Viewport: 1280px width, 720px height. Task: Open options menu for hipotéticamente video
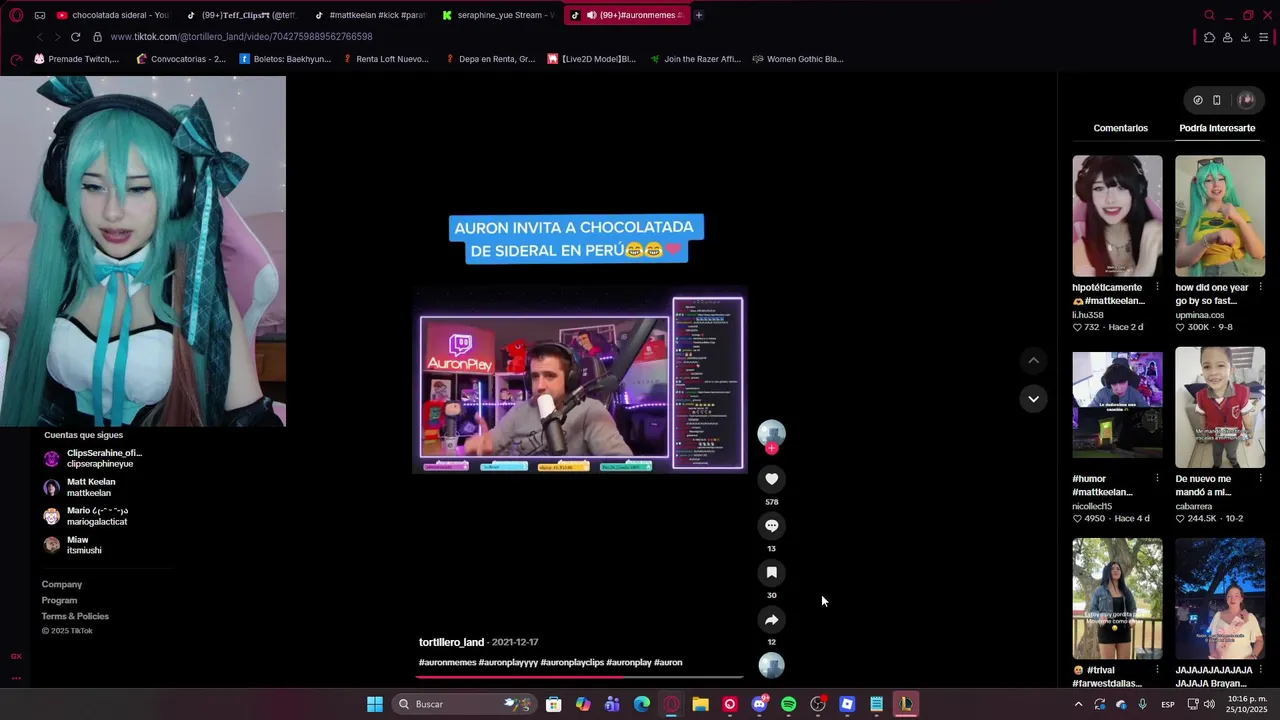click(x=1157, y=287)
